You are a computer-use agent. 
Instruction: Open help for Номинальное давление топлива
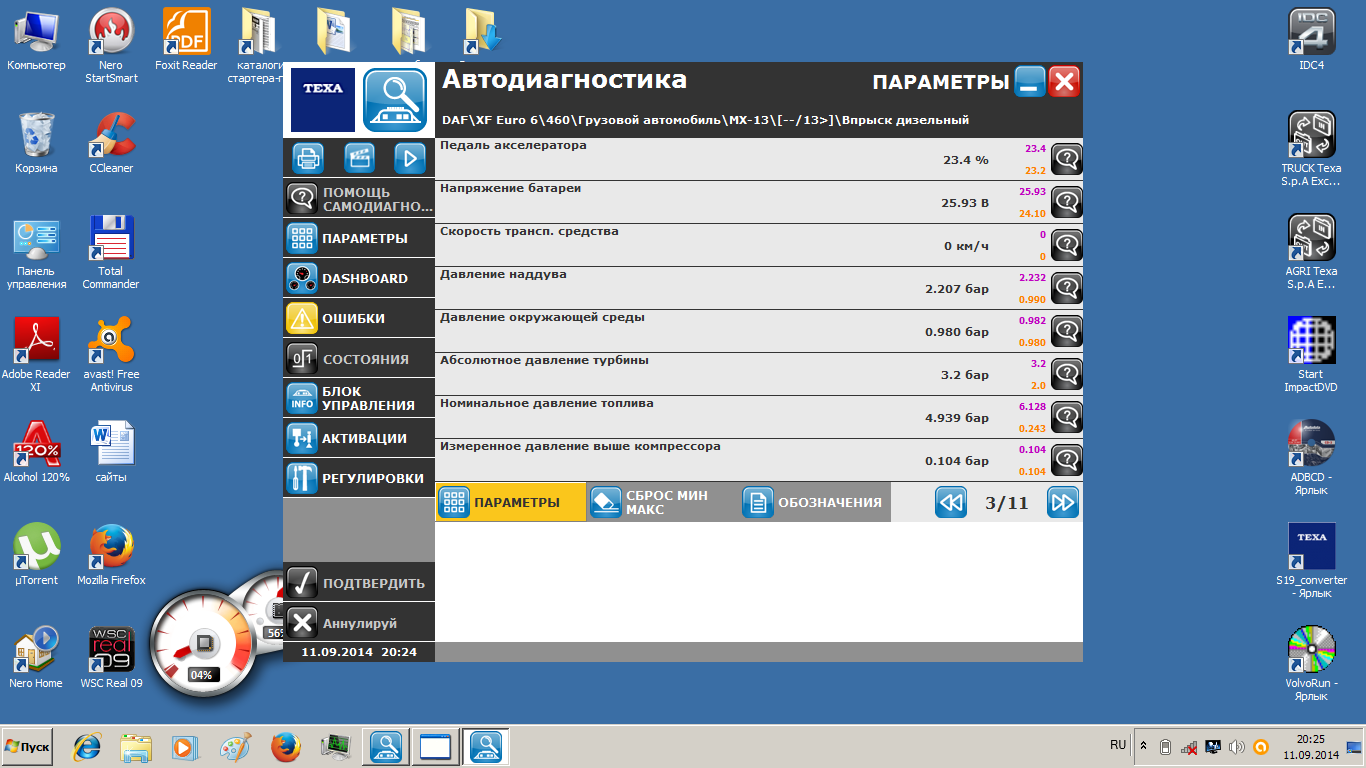1067,417
